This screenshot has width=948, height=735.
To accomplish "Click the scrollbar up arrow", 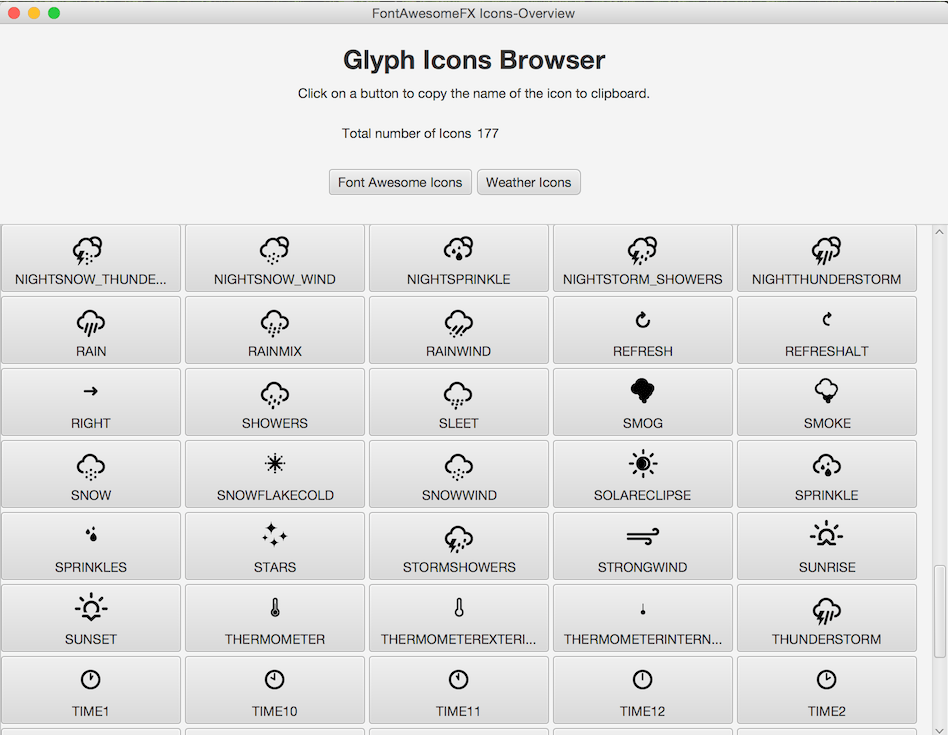I will click(x=939, y=232).
